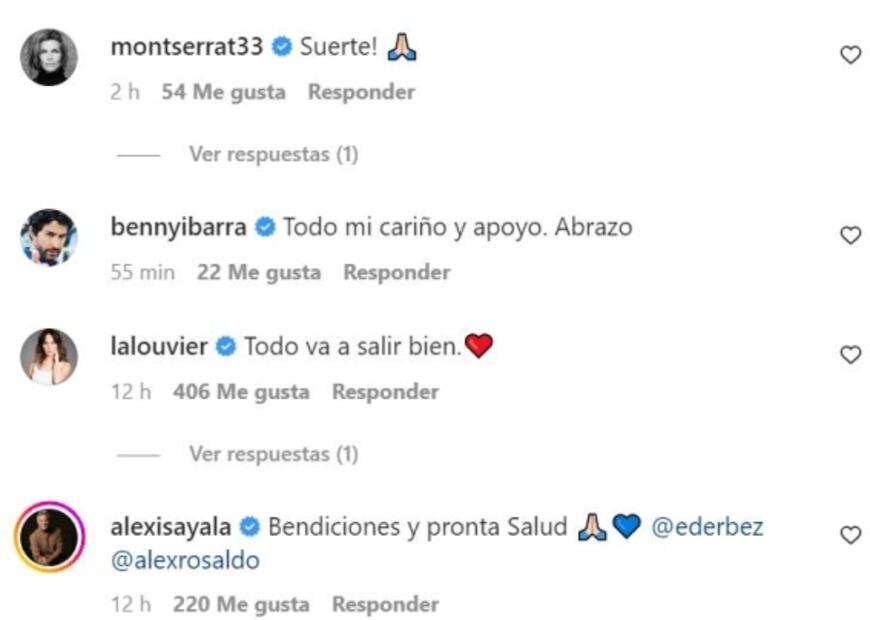Open montserrat33's profile picture
This screenshot has width=870, height=620.
tap(49, 57)
